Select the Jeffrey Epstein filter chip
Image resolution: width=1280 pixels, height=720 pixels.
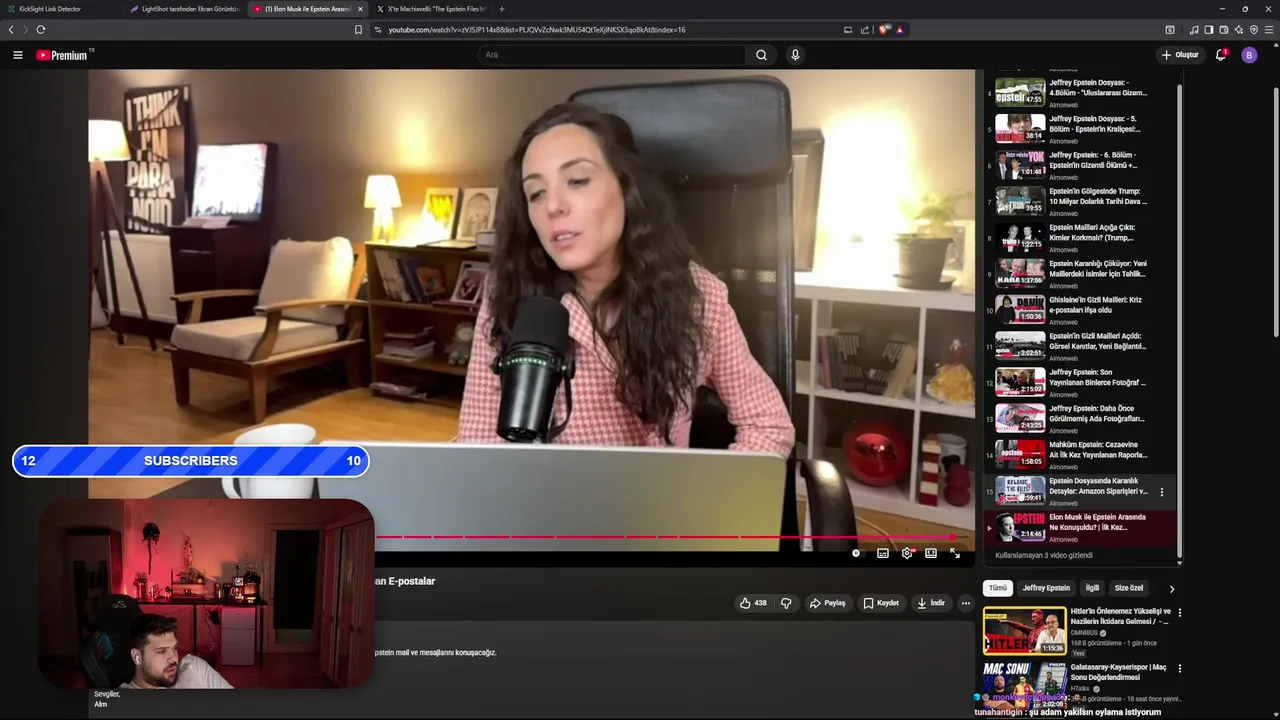click(1046, 588)
